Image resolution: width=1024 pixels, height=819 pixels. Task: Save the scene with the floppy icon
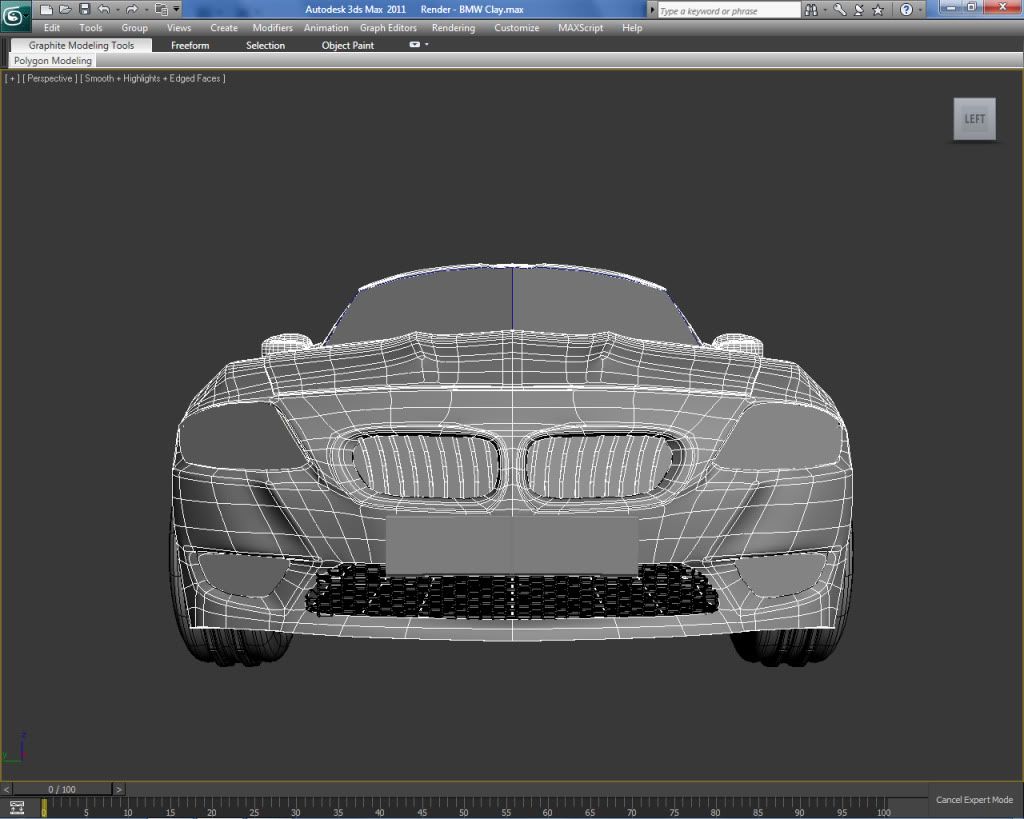click(x=84, y=9)
